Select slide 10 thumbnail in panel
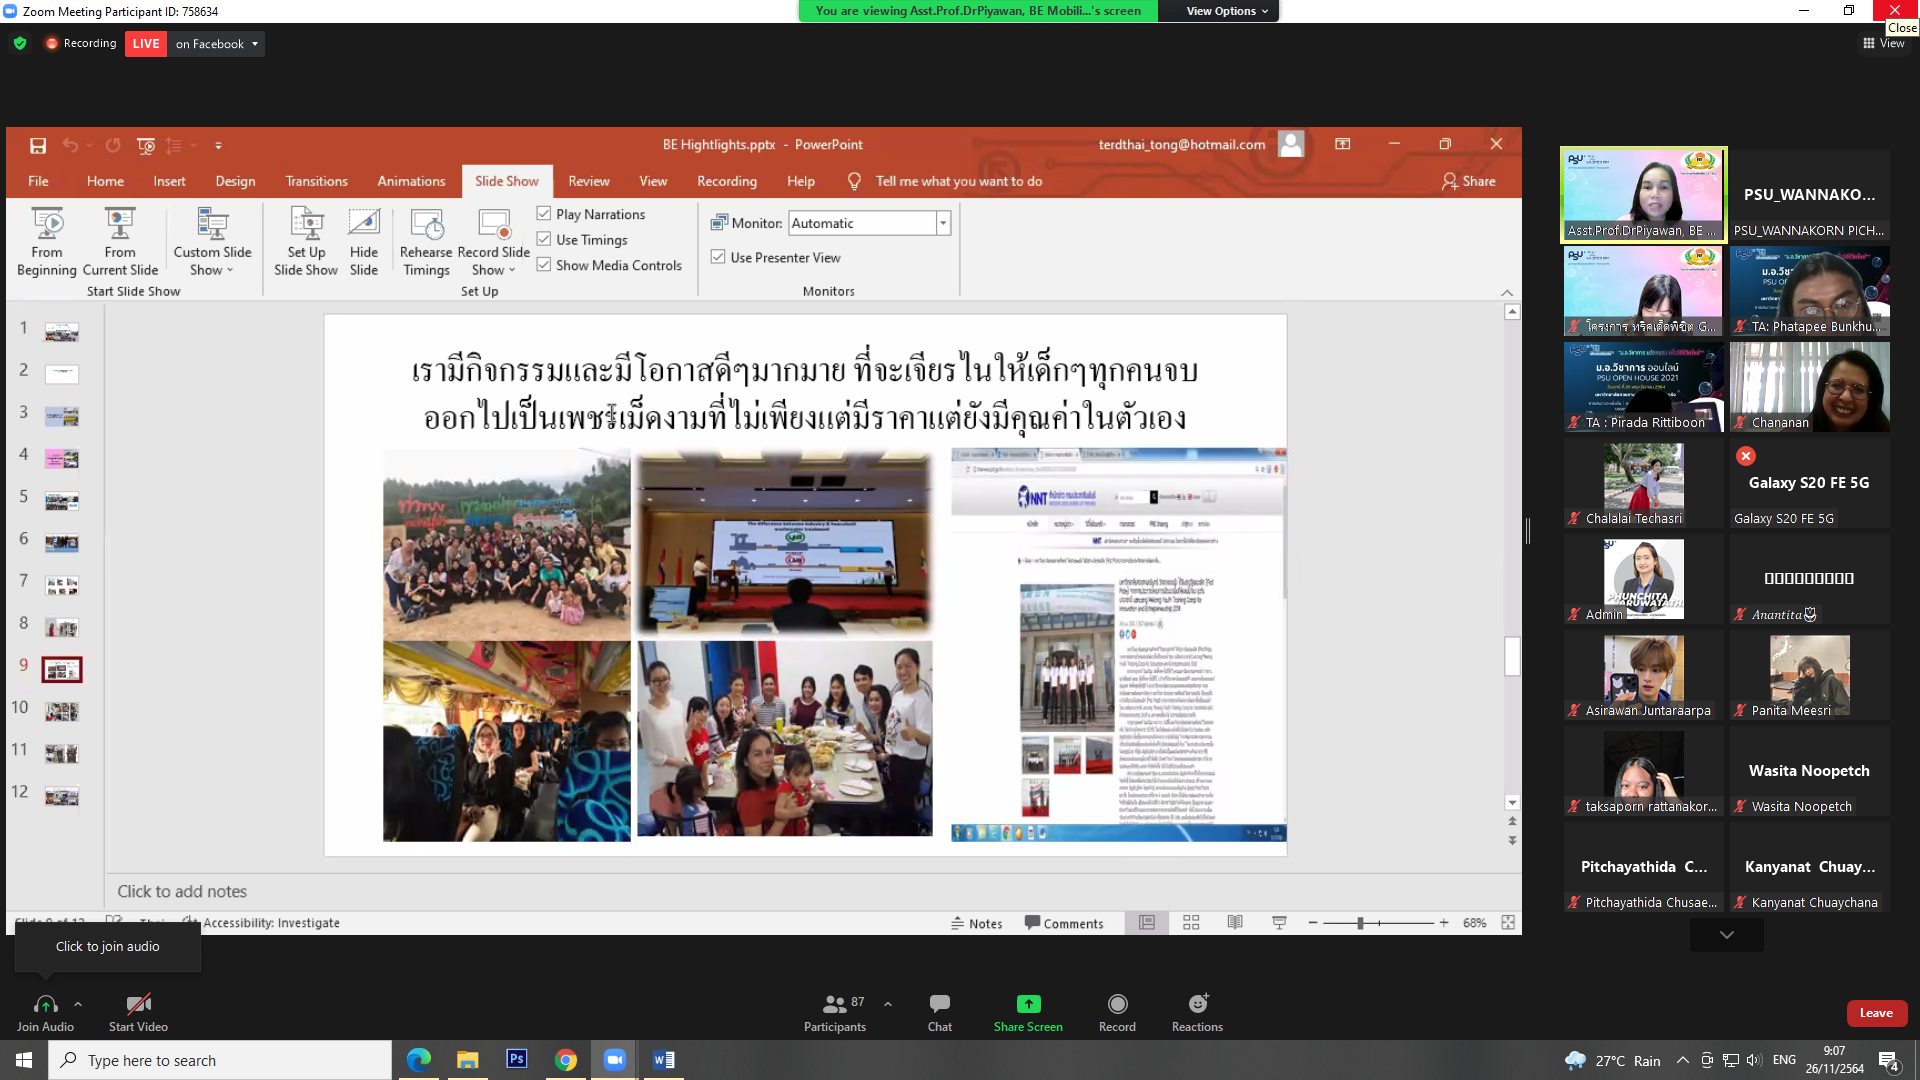 pyautogui.click(x=61, y=711)
